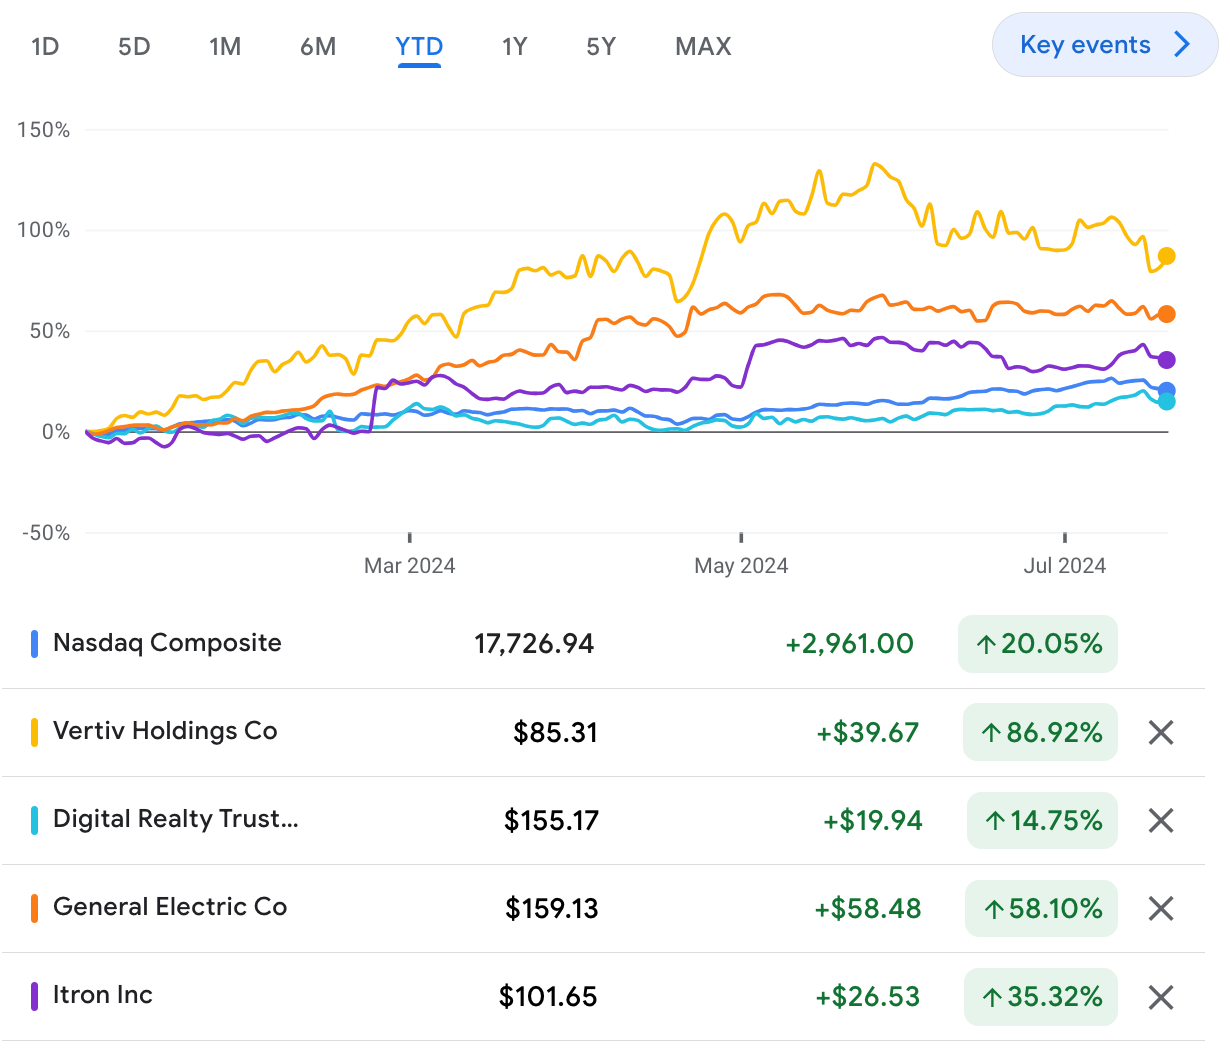Click the $101.65 Itron price
Screen dimensions: 1230x1050
pos(548,997)
